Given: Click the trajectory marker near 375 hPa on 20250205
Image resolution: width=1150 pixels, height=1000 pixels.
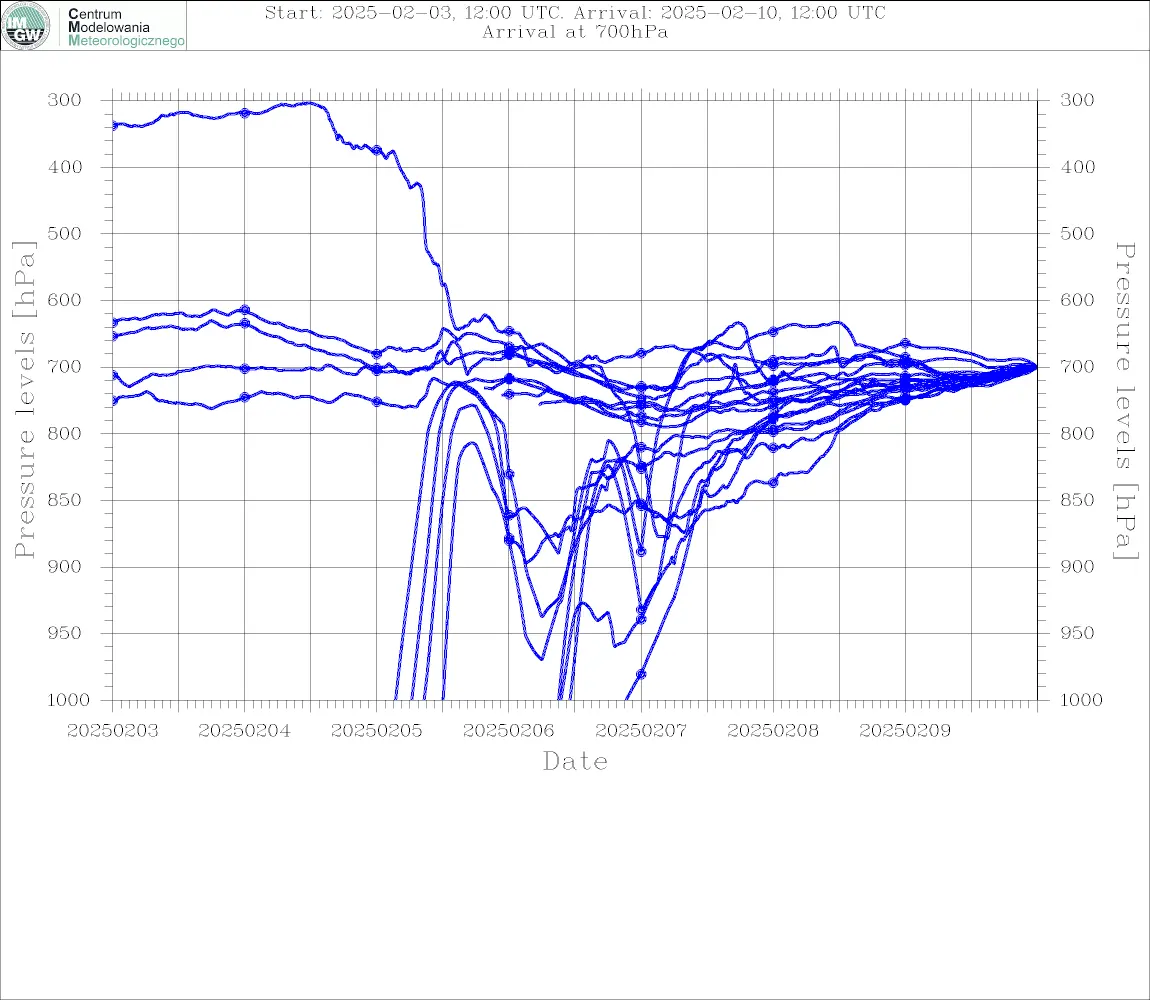Looking at the screenshot, I should tap(377, 150).
